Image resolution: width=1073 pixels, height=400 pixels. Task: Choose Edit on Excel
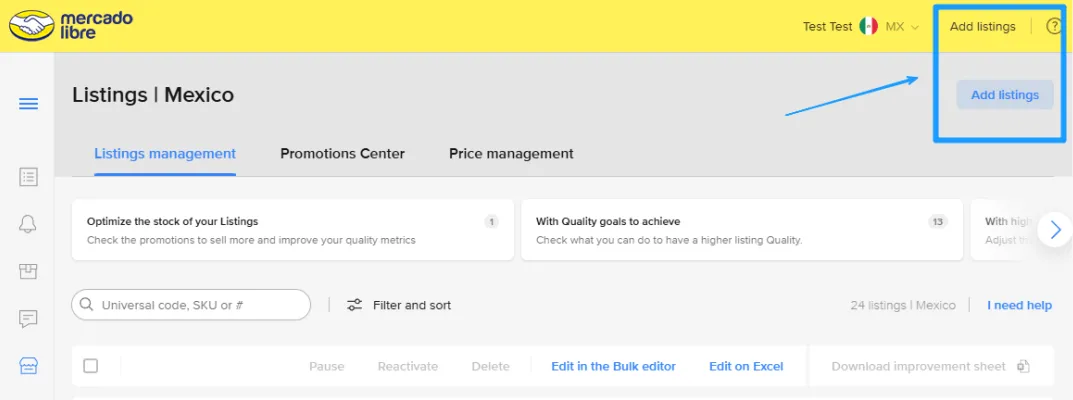[746, 366]
